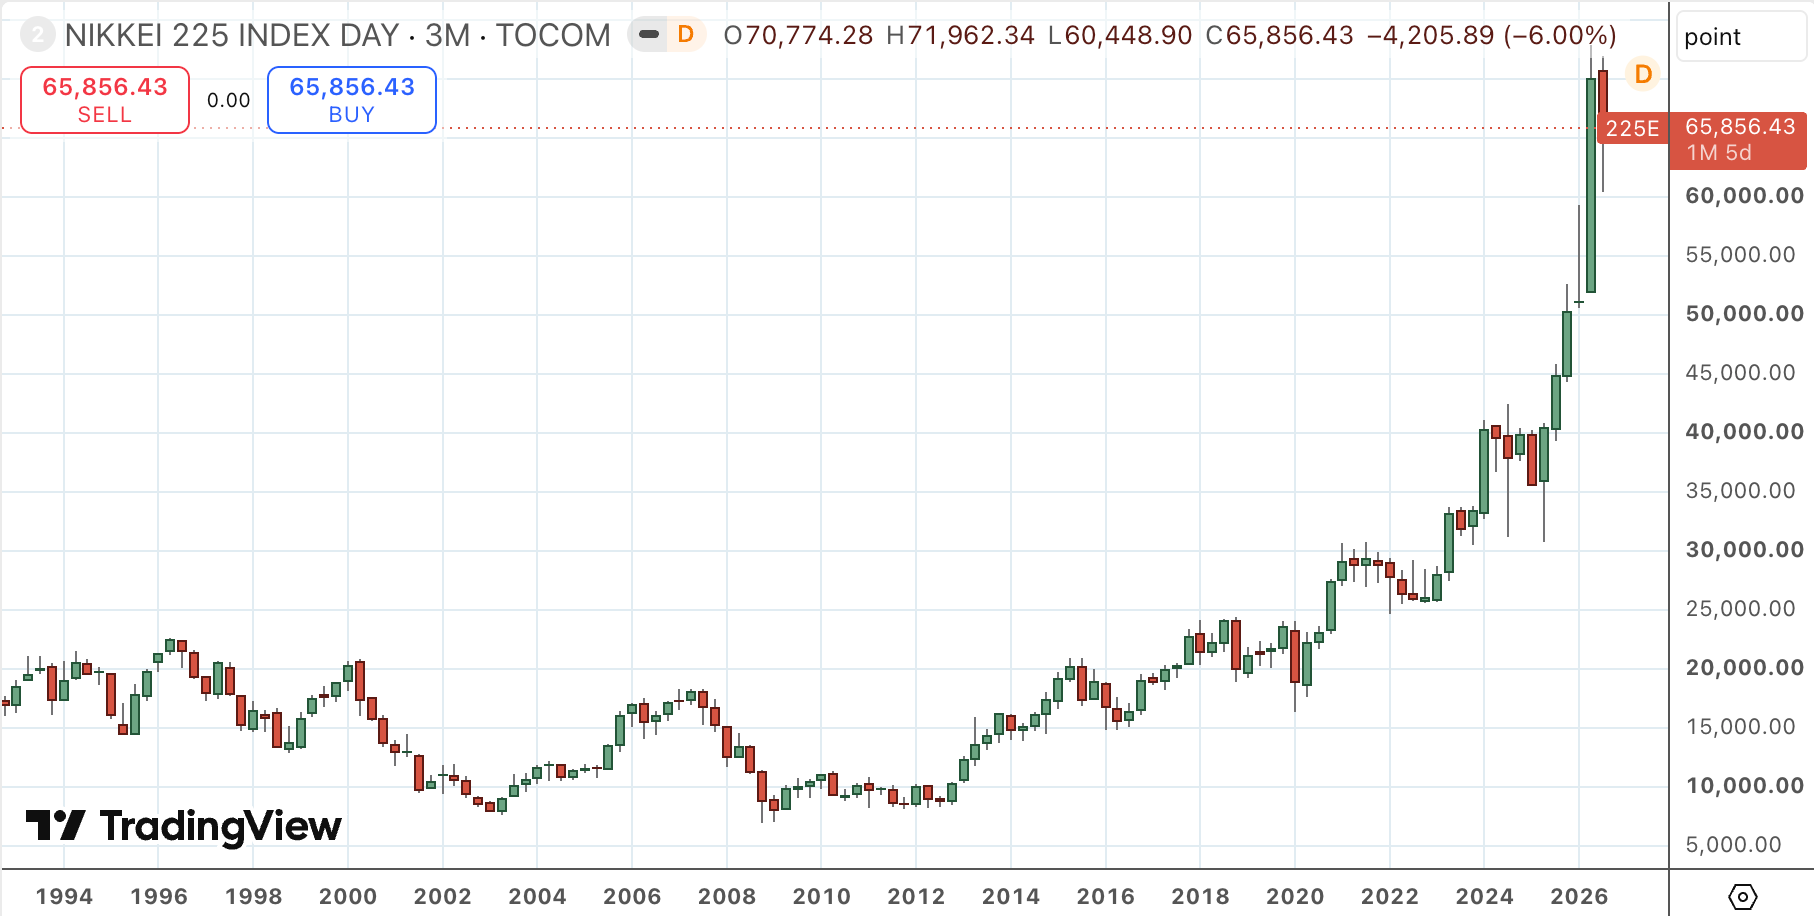The image size is (1814, 916).
Task: Click the high value H71,962.34
Action: [x=961, y=36]
